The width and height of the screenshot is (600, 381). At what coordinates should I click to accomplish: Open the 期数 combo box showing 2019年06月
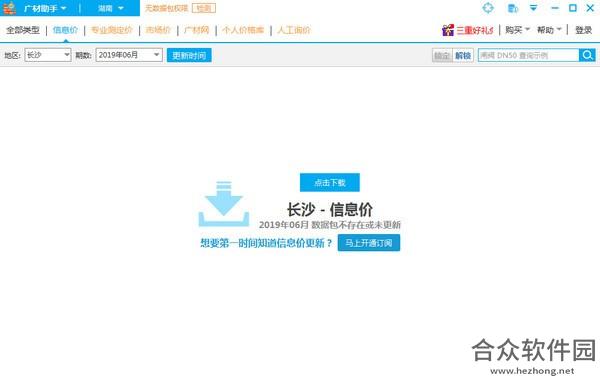[129, 55]
